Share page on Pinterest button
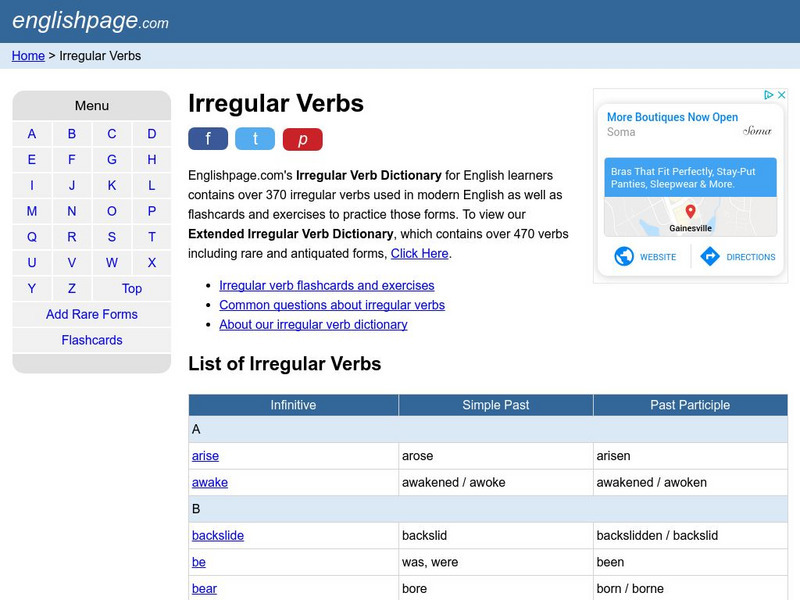 tap(303, 139)
